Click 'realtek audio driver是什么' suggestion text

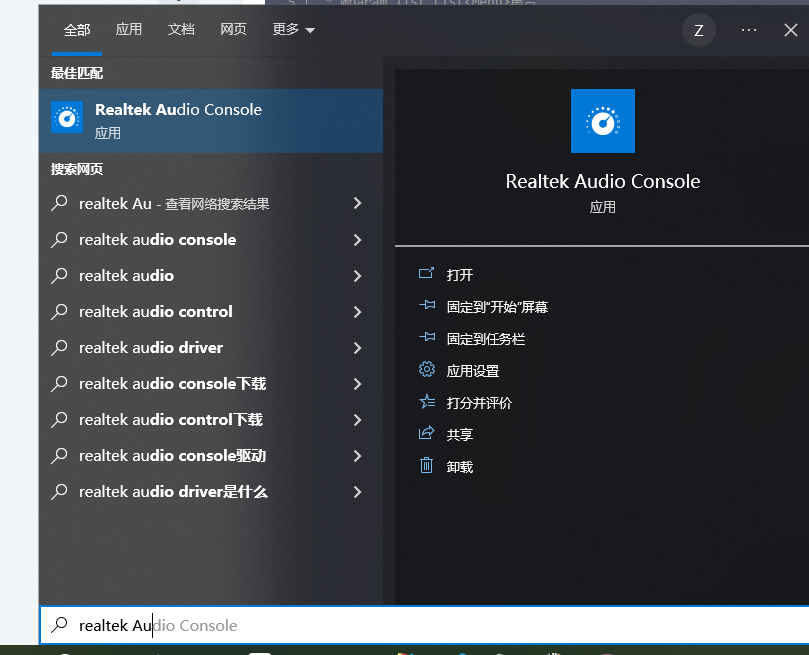click(173, 492)
